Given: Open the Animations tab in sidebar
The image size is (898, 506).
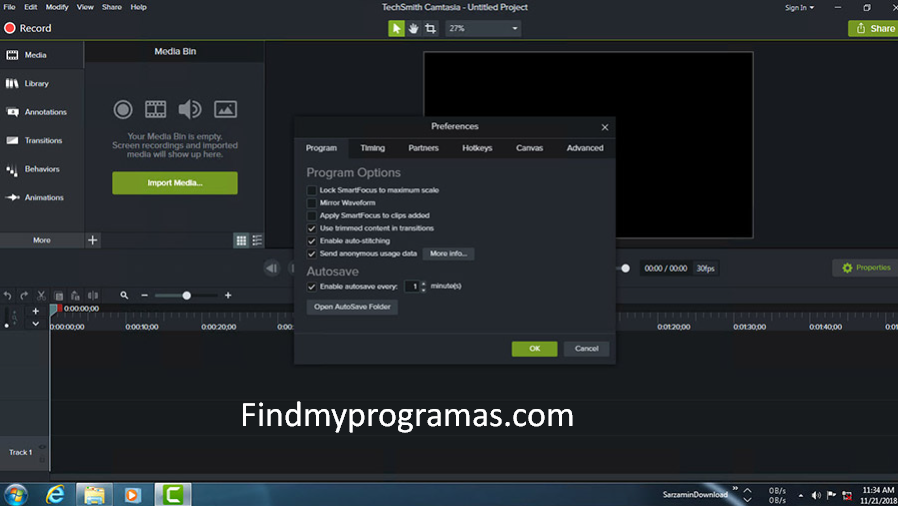Looking at the screenshot, I should click(x=42, y=197).
